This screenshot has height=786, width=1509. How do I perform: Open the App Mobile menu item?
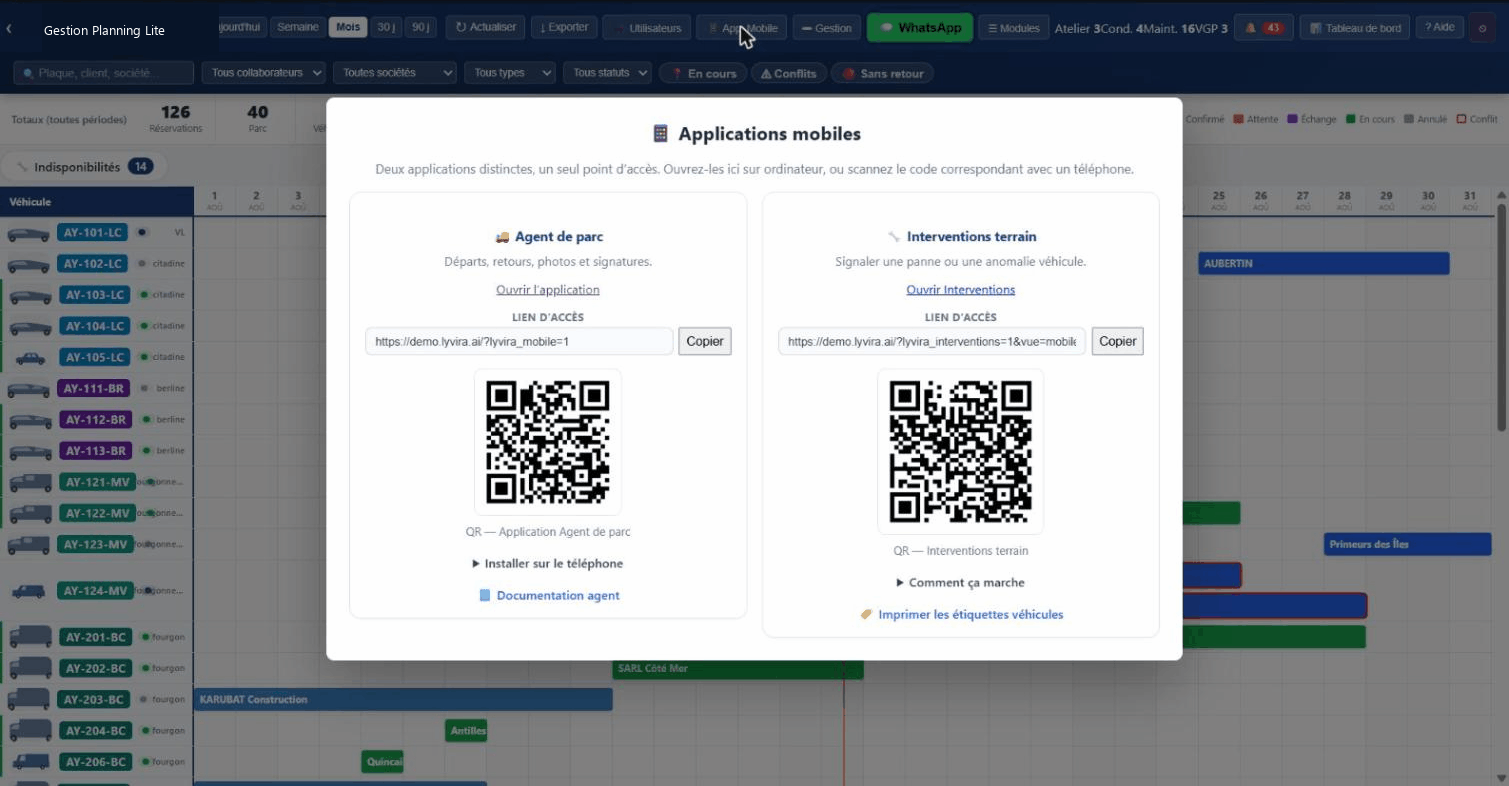point(741,28)
